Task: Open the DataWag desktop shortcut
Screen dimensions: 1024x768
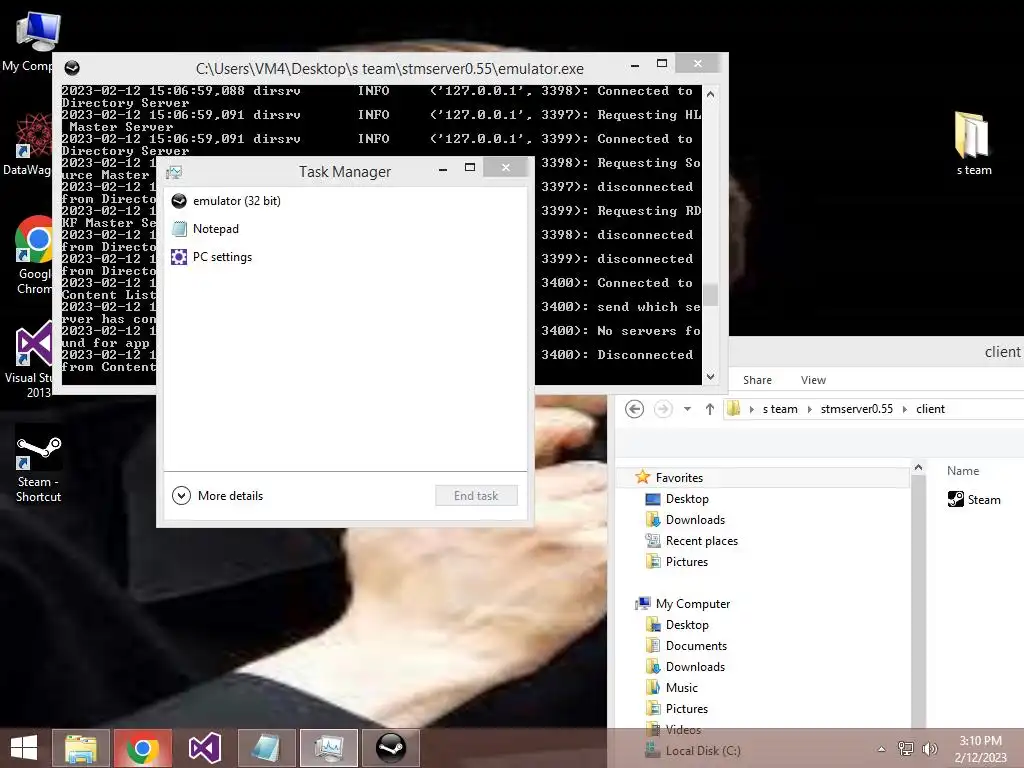Action: click(x=31, y=144)
